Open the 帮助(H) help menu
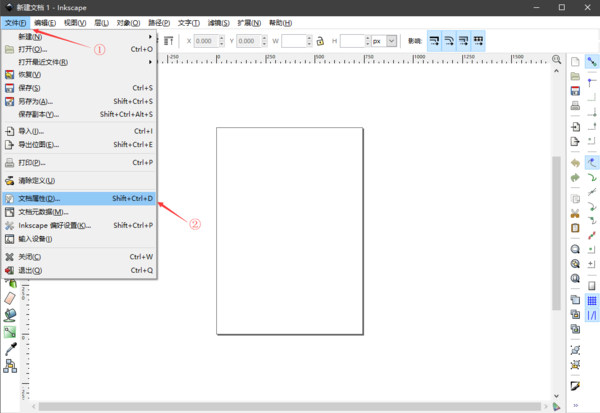Image resolution: width=600 pixels, height=413 pixels. 280,23
